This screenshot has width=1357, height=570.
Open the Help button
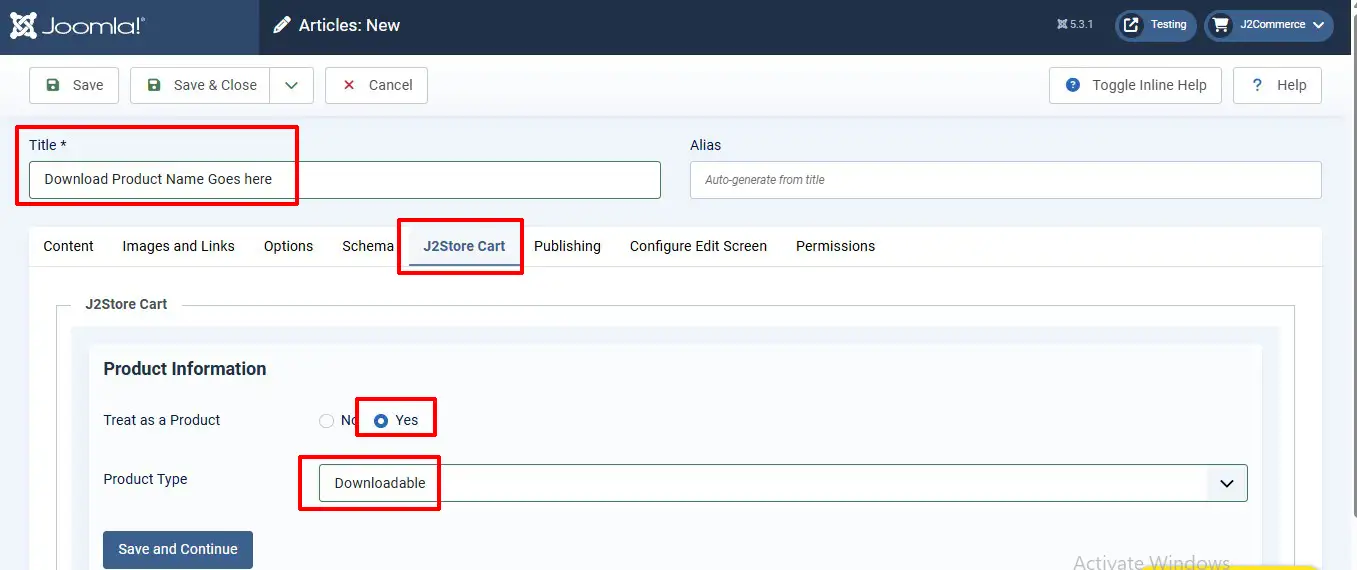[x=1277, y=85]
